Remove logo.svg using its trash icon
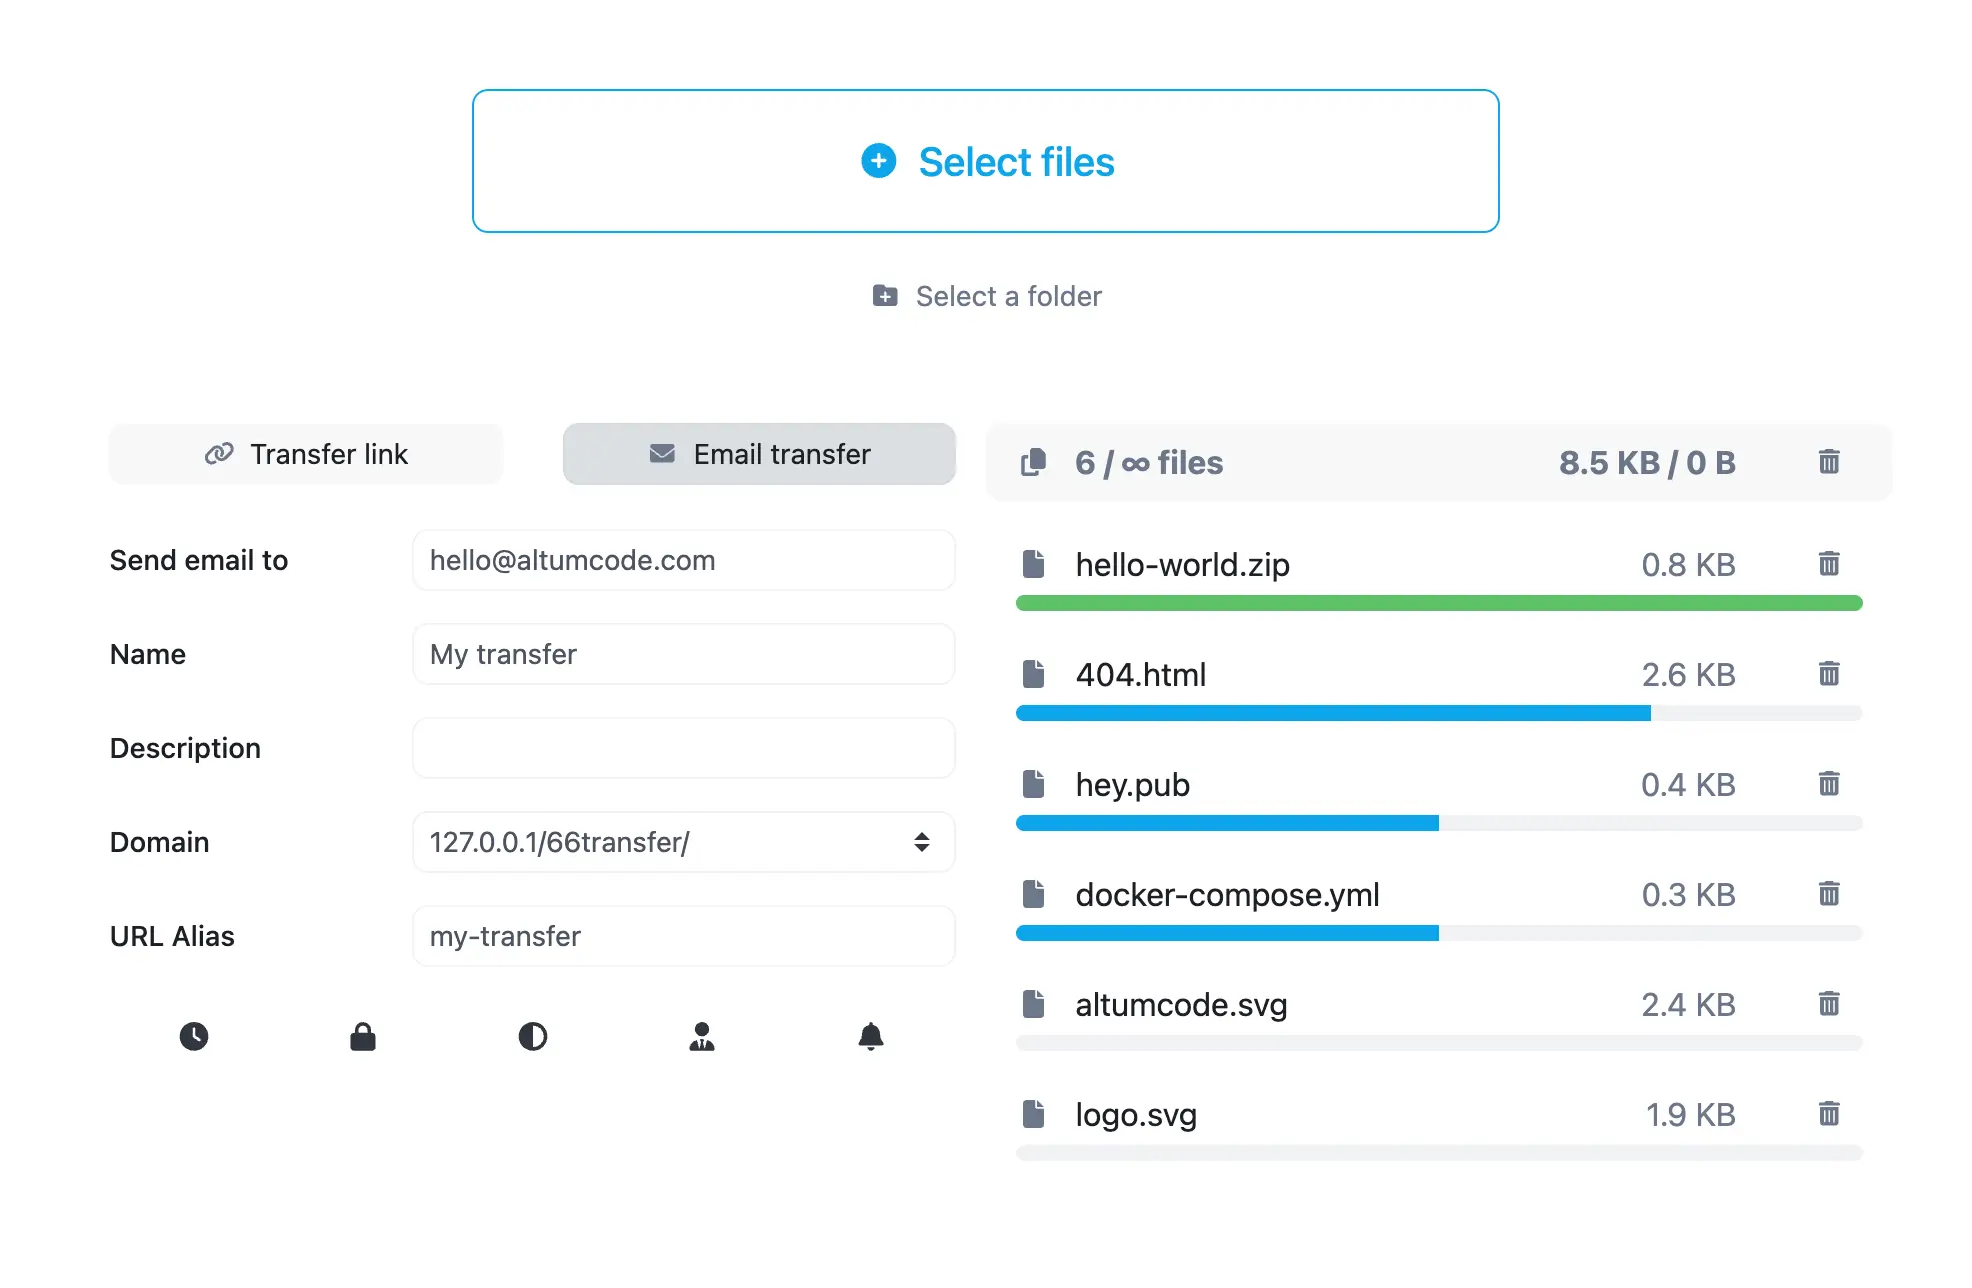Image resolution: width=1972 pixels, height=1288 pixels. click(1829, 1114)
